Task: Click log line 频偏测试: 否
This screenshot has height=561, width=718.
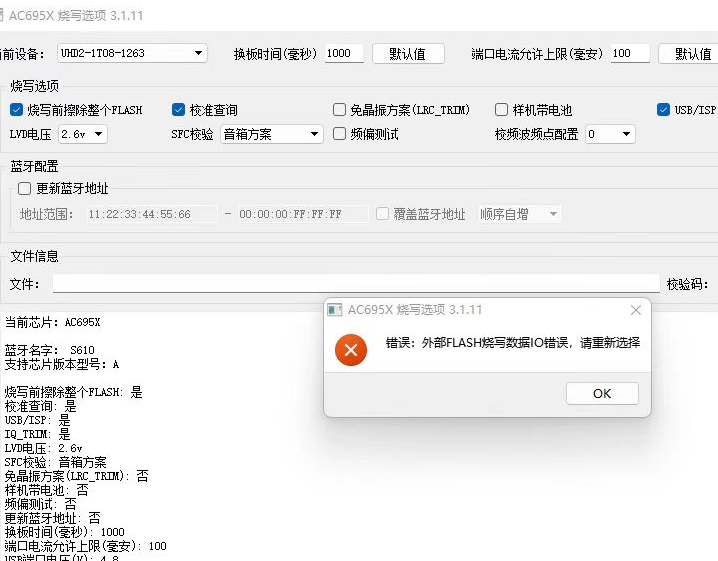Action: pyautogui.click(x=41, y=504)
